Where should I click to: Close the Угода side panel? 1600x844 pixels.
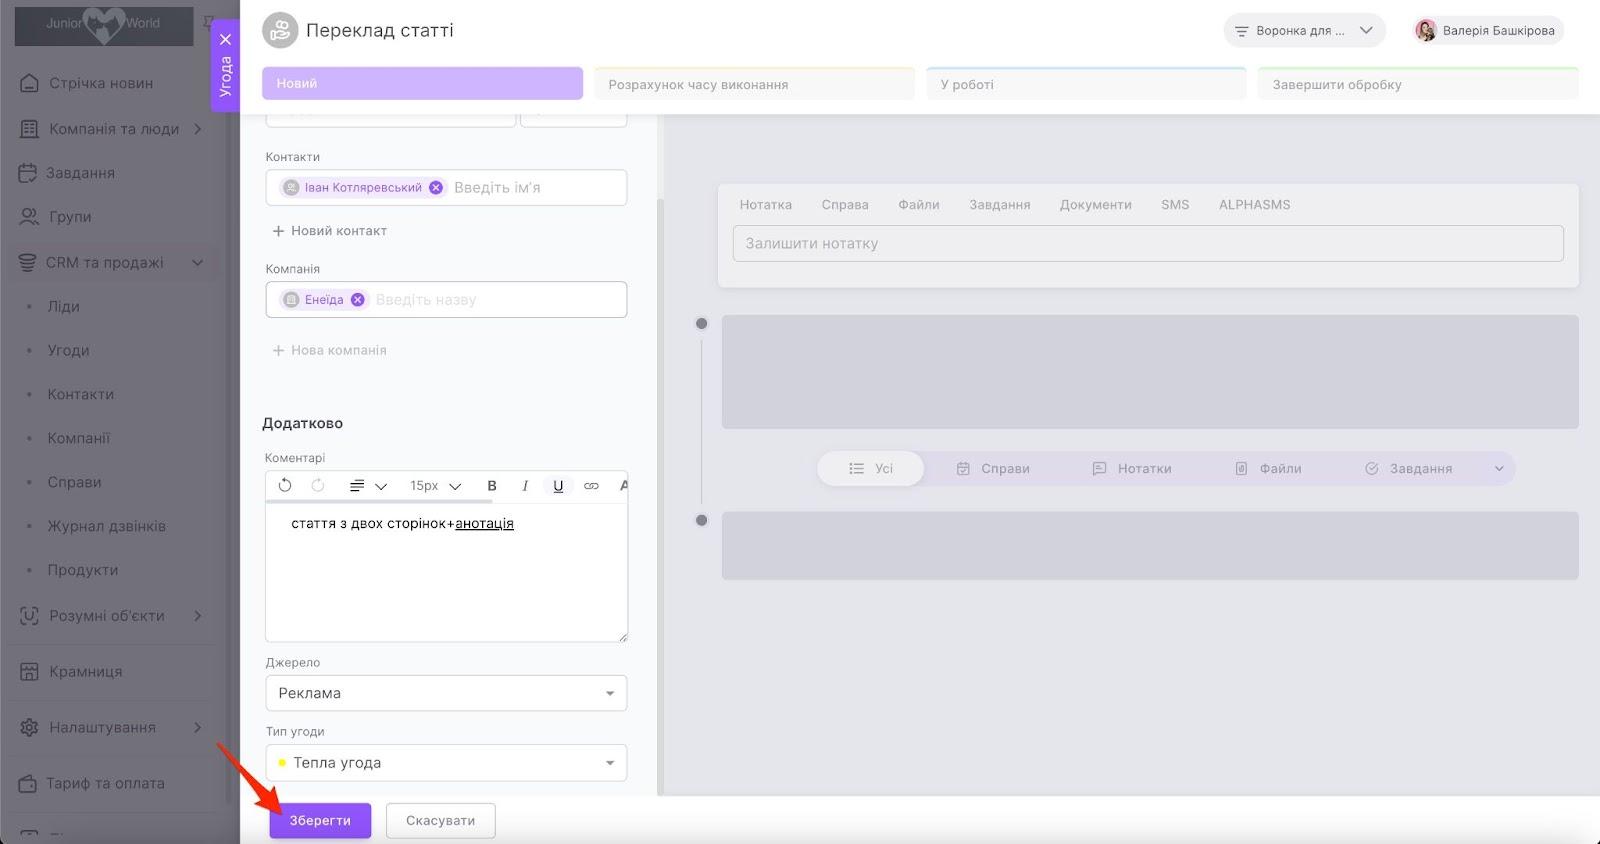226,40
